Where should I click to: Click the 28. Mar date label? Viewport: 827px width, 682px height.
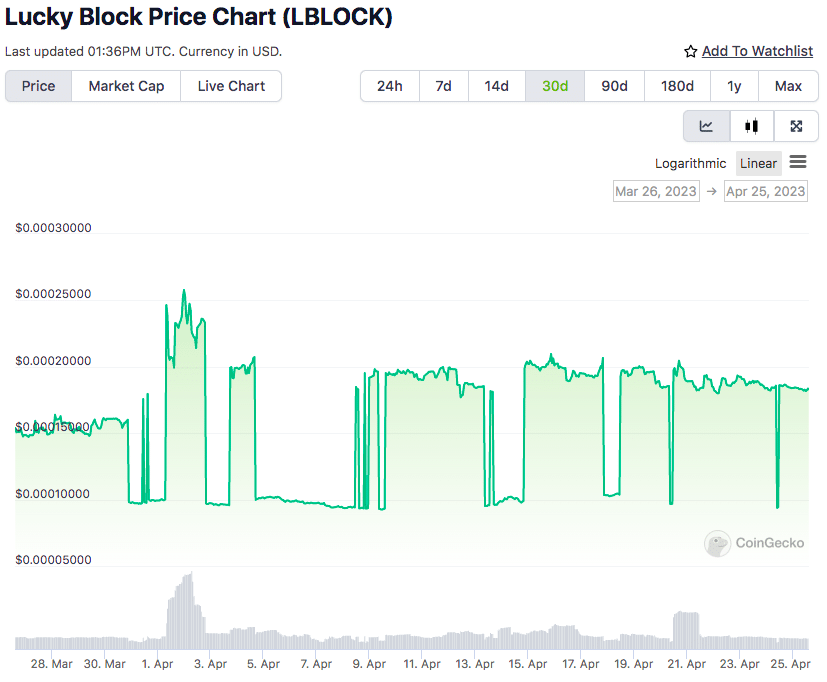(x=52, y=664)
